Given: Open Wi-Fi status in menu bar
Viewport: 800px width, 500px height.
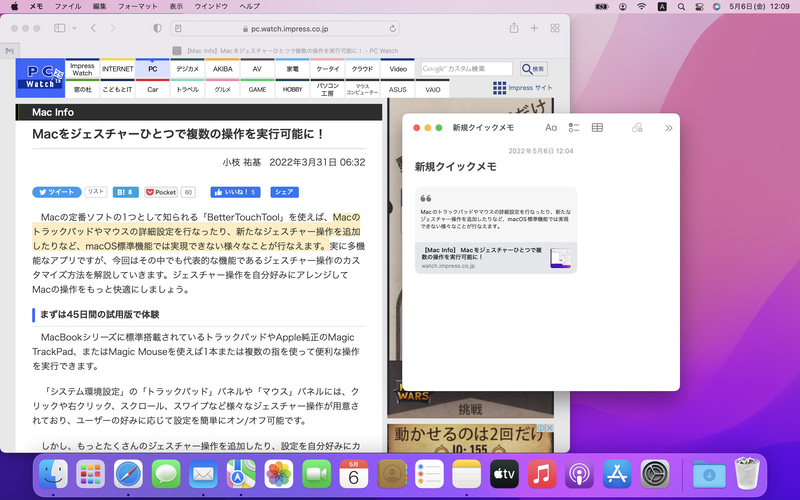Looking at the screenshot, I should coord(642,7).
